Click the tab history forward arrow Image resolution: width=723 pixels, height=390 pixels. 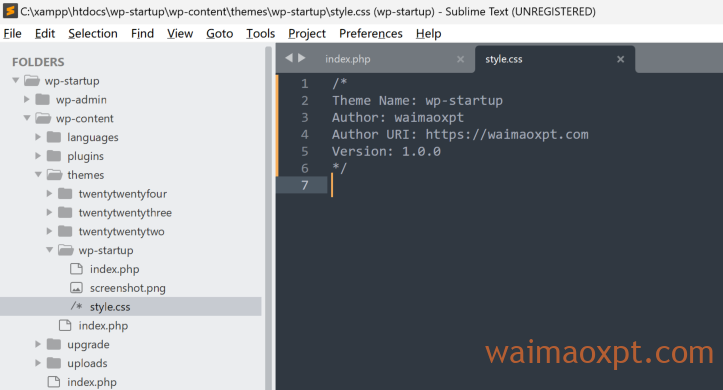[x=302, y=58]
